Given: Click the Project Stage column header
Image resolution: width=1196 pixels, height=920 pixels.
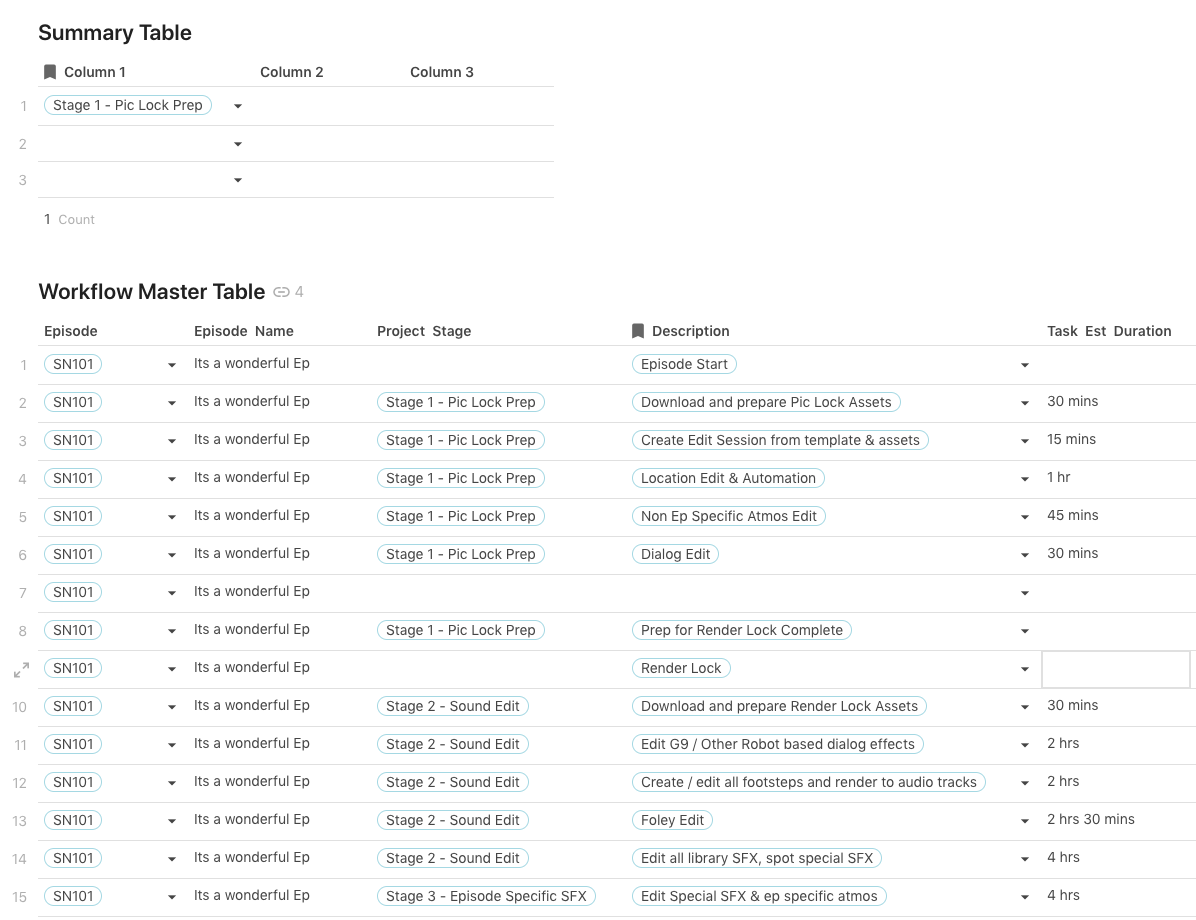Looking at the screenshot, I should pyautogui.click(x=424, y=331).
